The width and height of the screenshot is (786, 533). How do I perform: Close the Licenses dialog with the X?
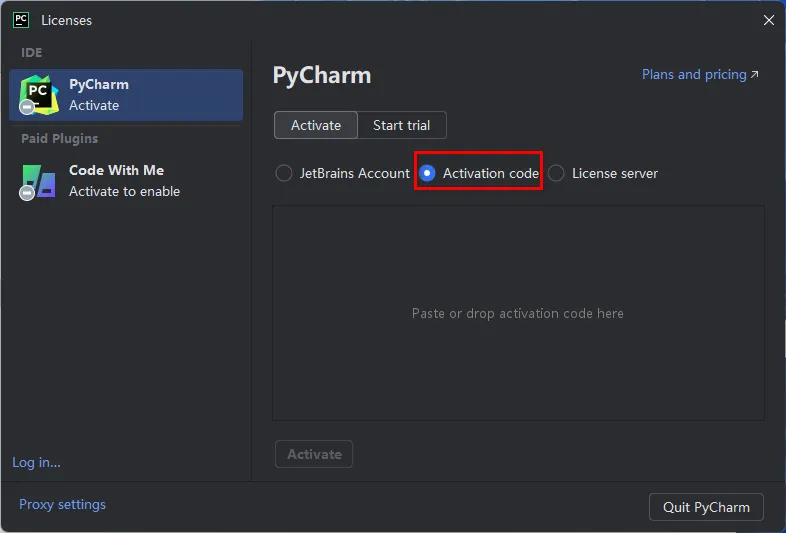click(x=768, y=20)
